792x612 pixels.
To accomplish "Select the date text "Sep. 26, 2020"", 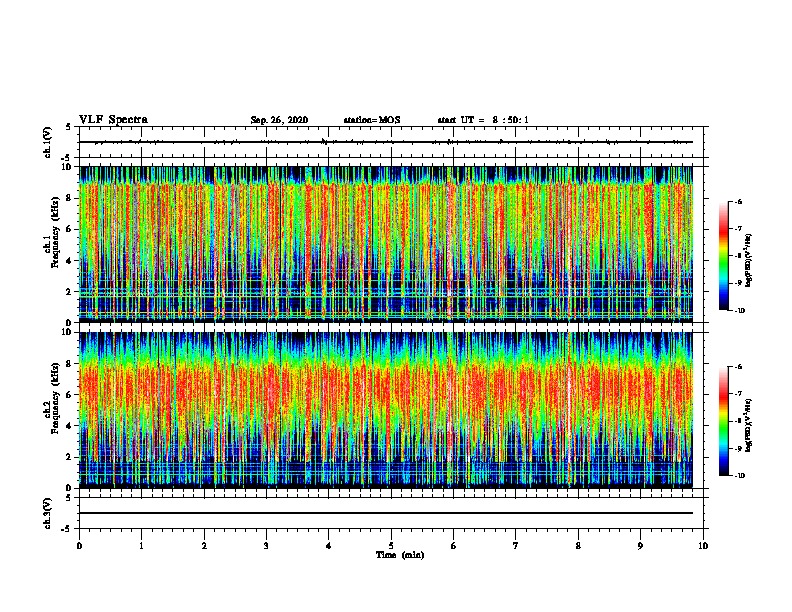I will pos(279,120).
